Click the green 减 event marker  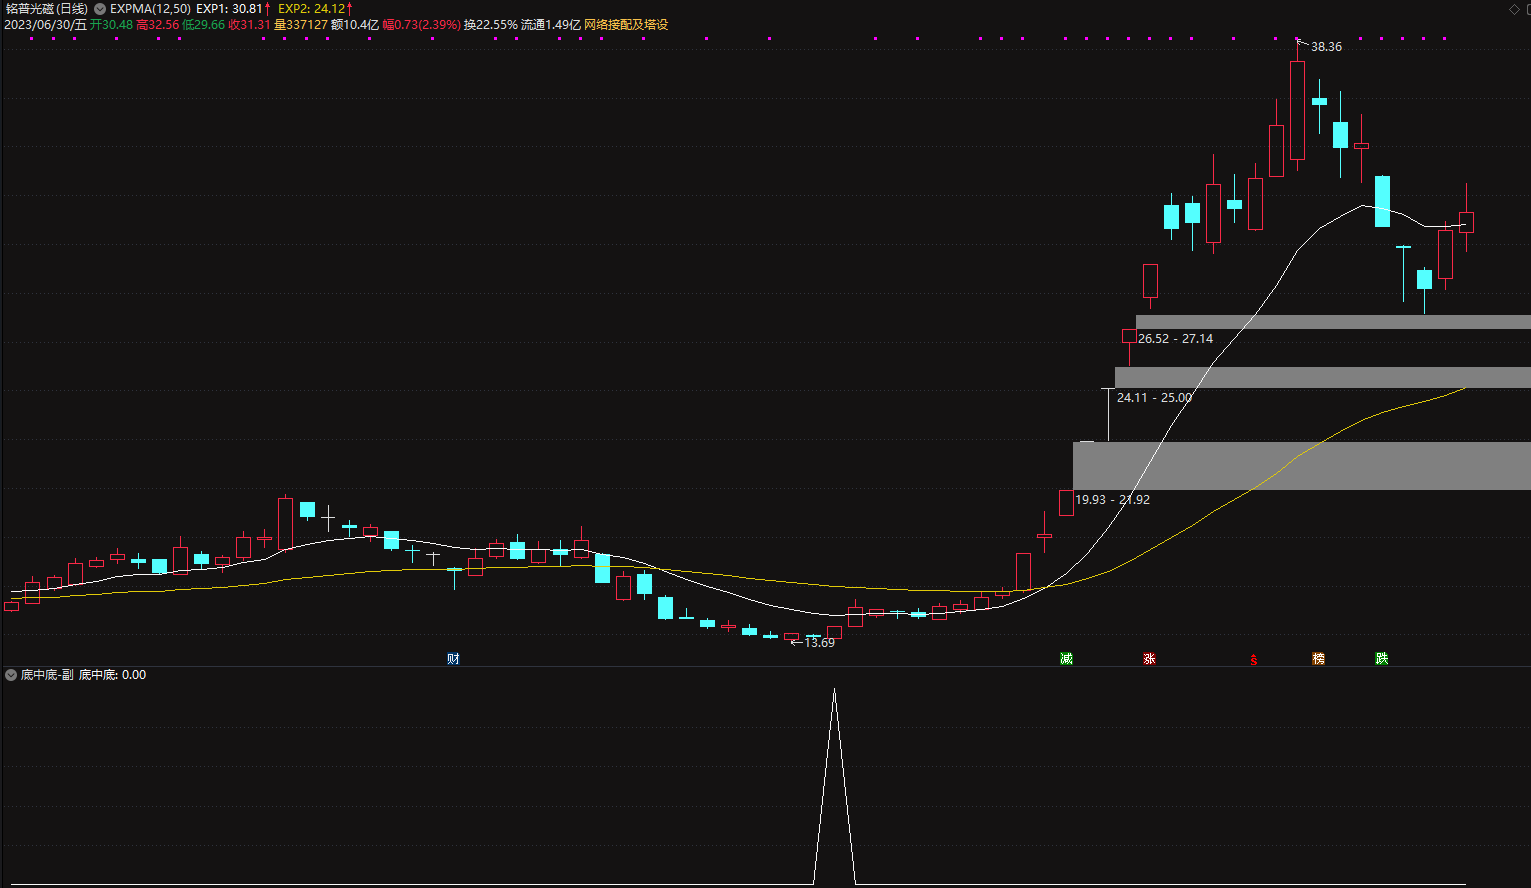(x=1066, y=658)
